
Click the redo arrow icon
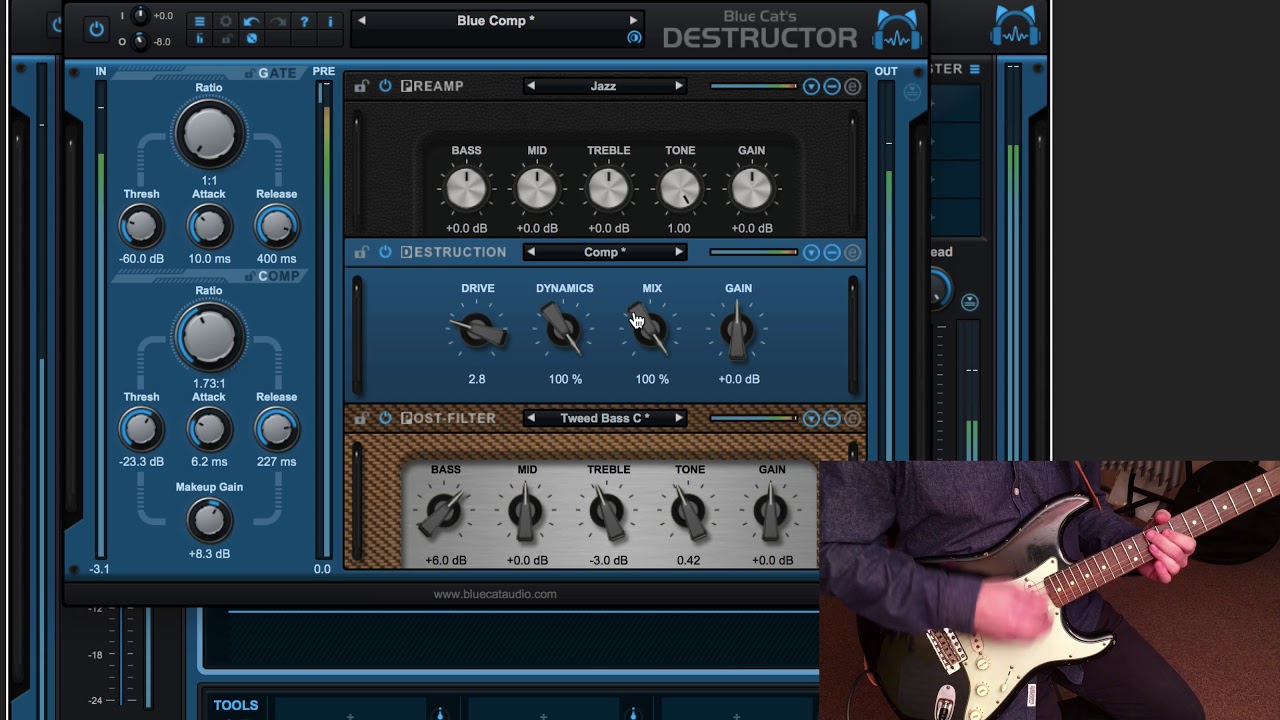coord(278,21)
